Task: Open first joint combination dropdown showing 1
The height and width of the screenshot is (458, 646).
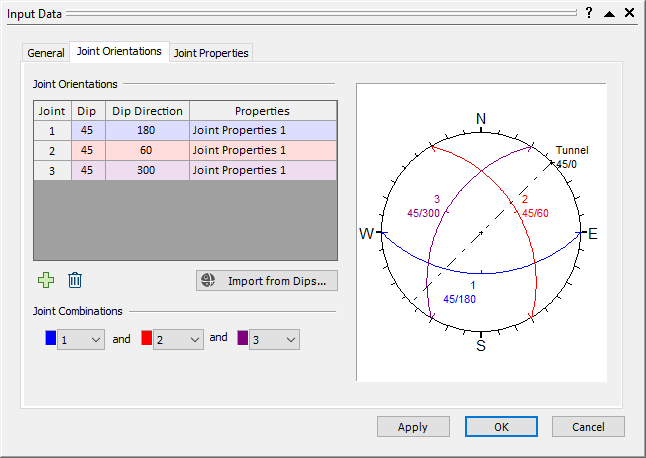Action: tap(81, 339)
